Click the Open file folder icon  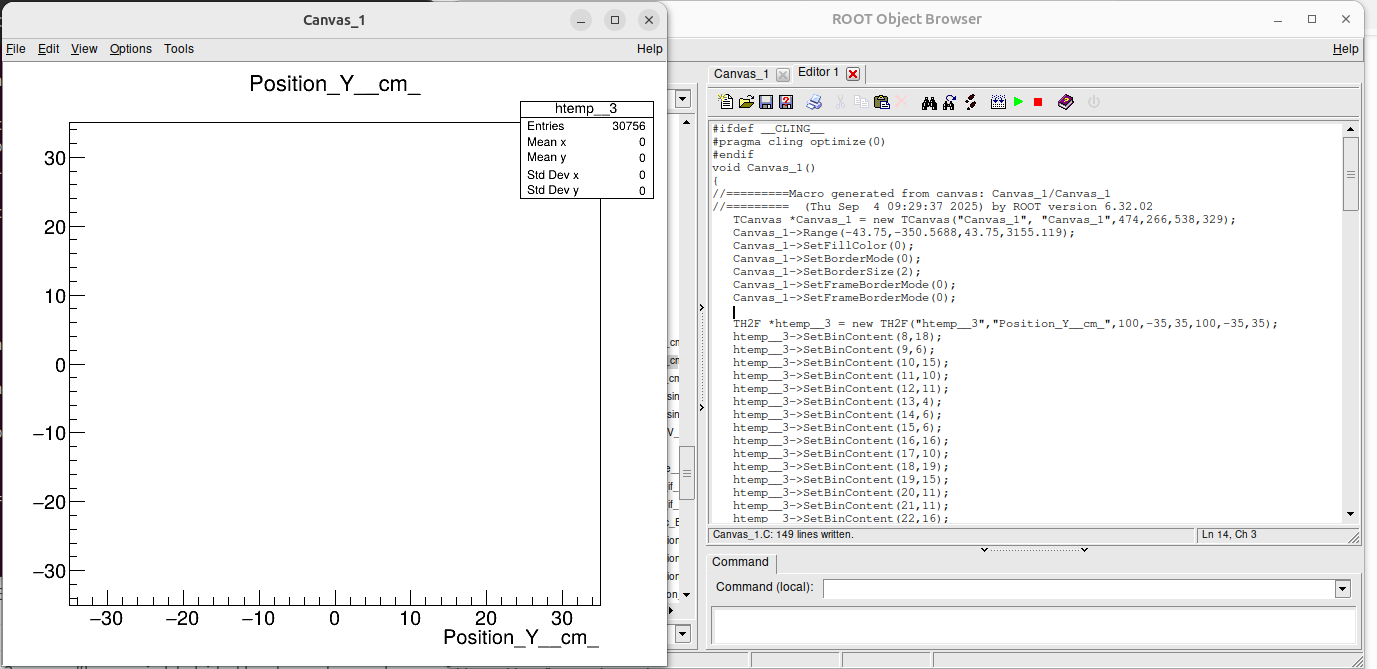click(746, 102)
